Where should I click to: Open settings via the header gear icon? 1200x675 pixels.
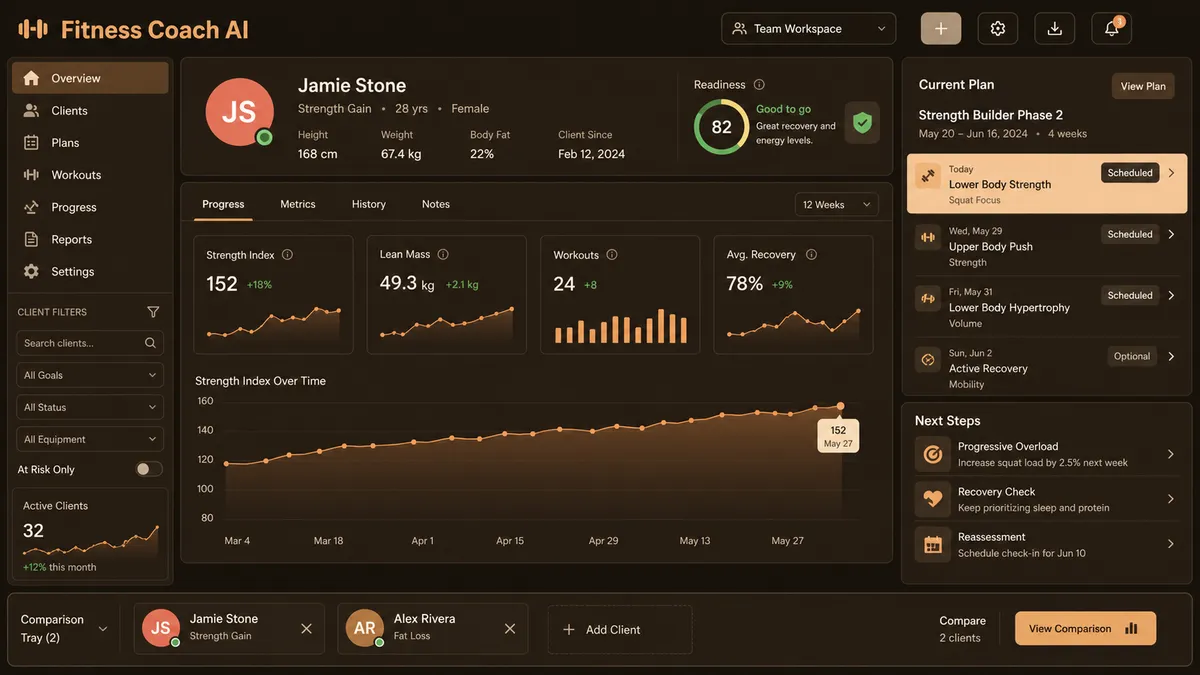998,29
